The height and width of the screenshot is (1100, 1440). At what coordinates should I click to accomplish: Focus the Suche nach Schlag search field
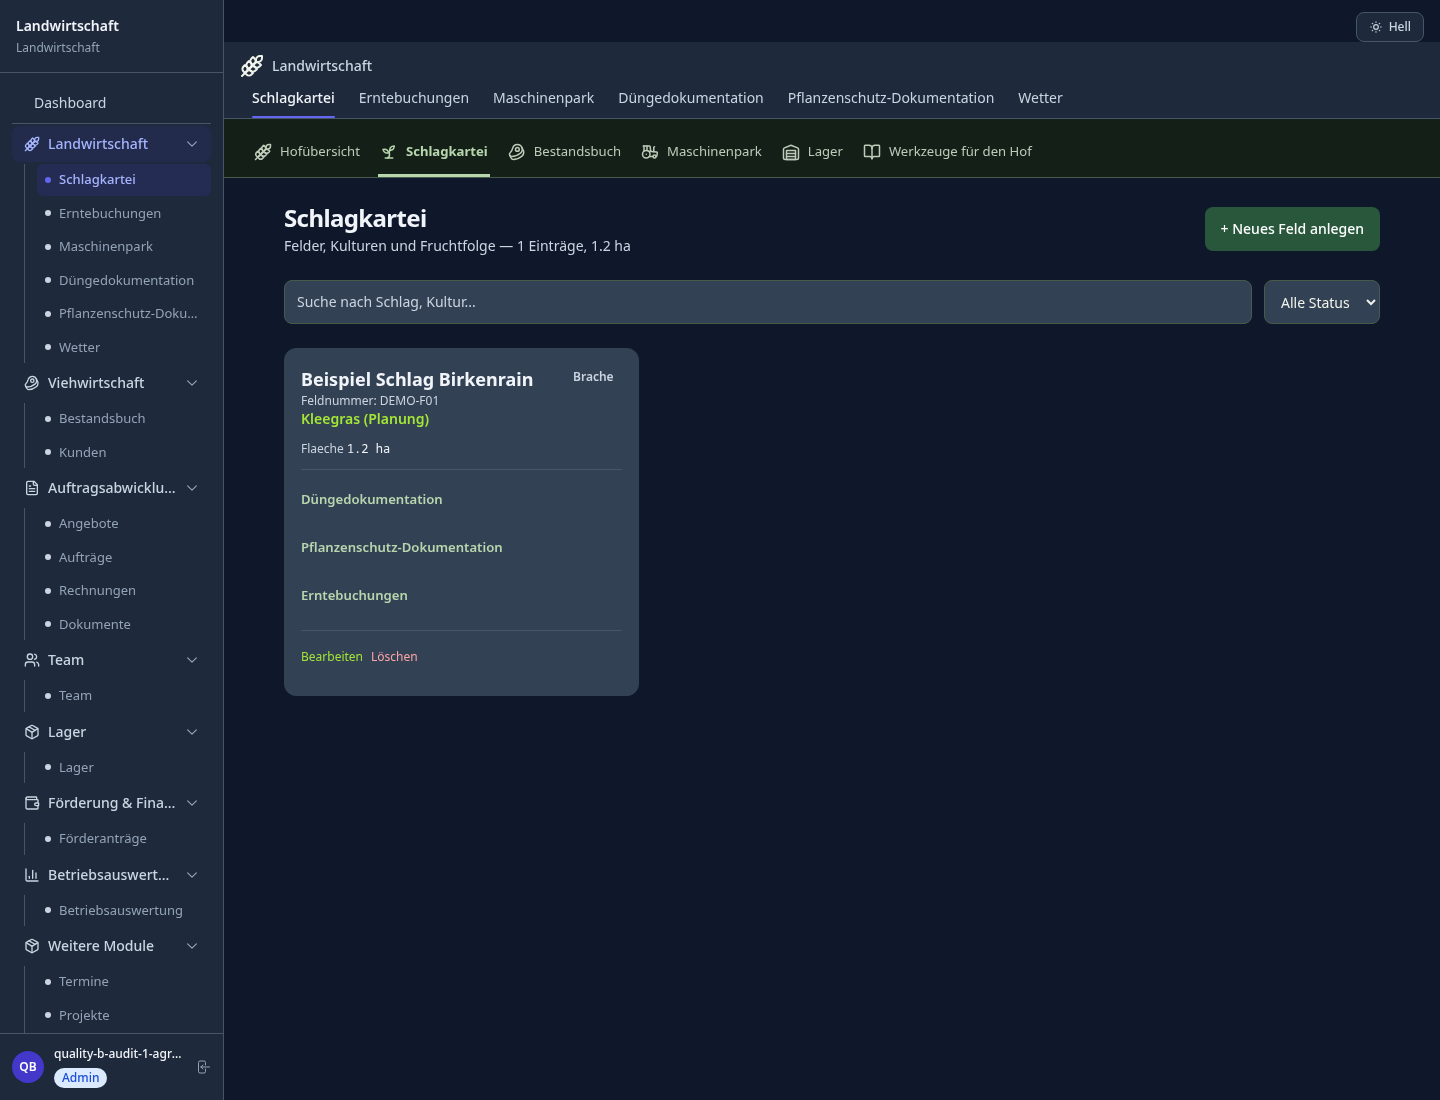pyautogui.click(x=768, y=302)
